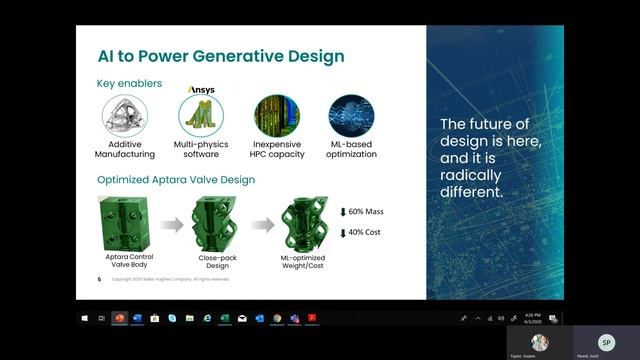Screen dimensions: 640x360
Task: Switch to Microsoft Teams in the taskbar
Action: coord(295,318)
